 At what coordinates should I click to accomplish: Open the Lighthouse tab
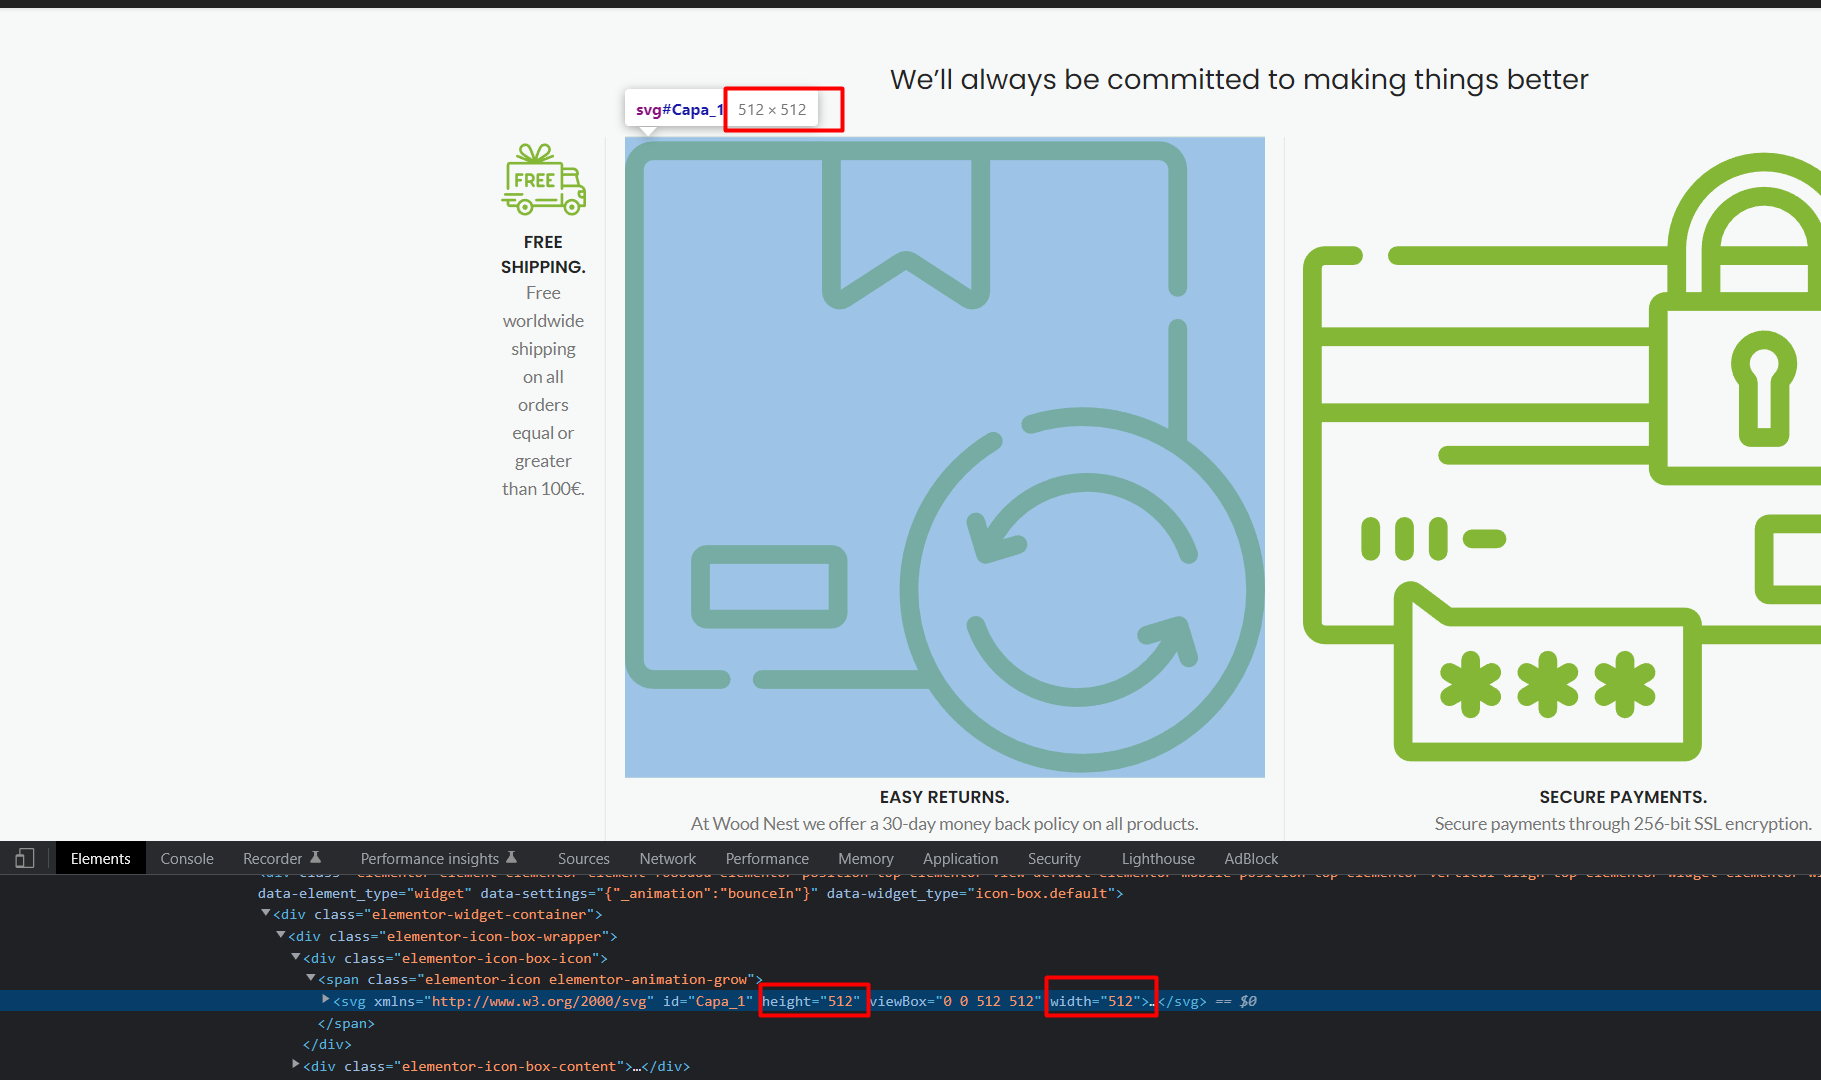(x=1158, y=858)
